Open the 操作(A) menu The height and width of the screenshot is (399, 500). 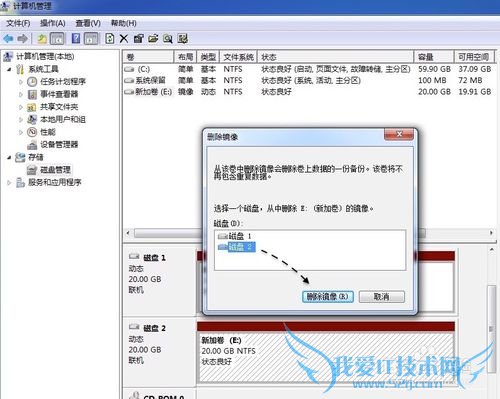(53, 23)
